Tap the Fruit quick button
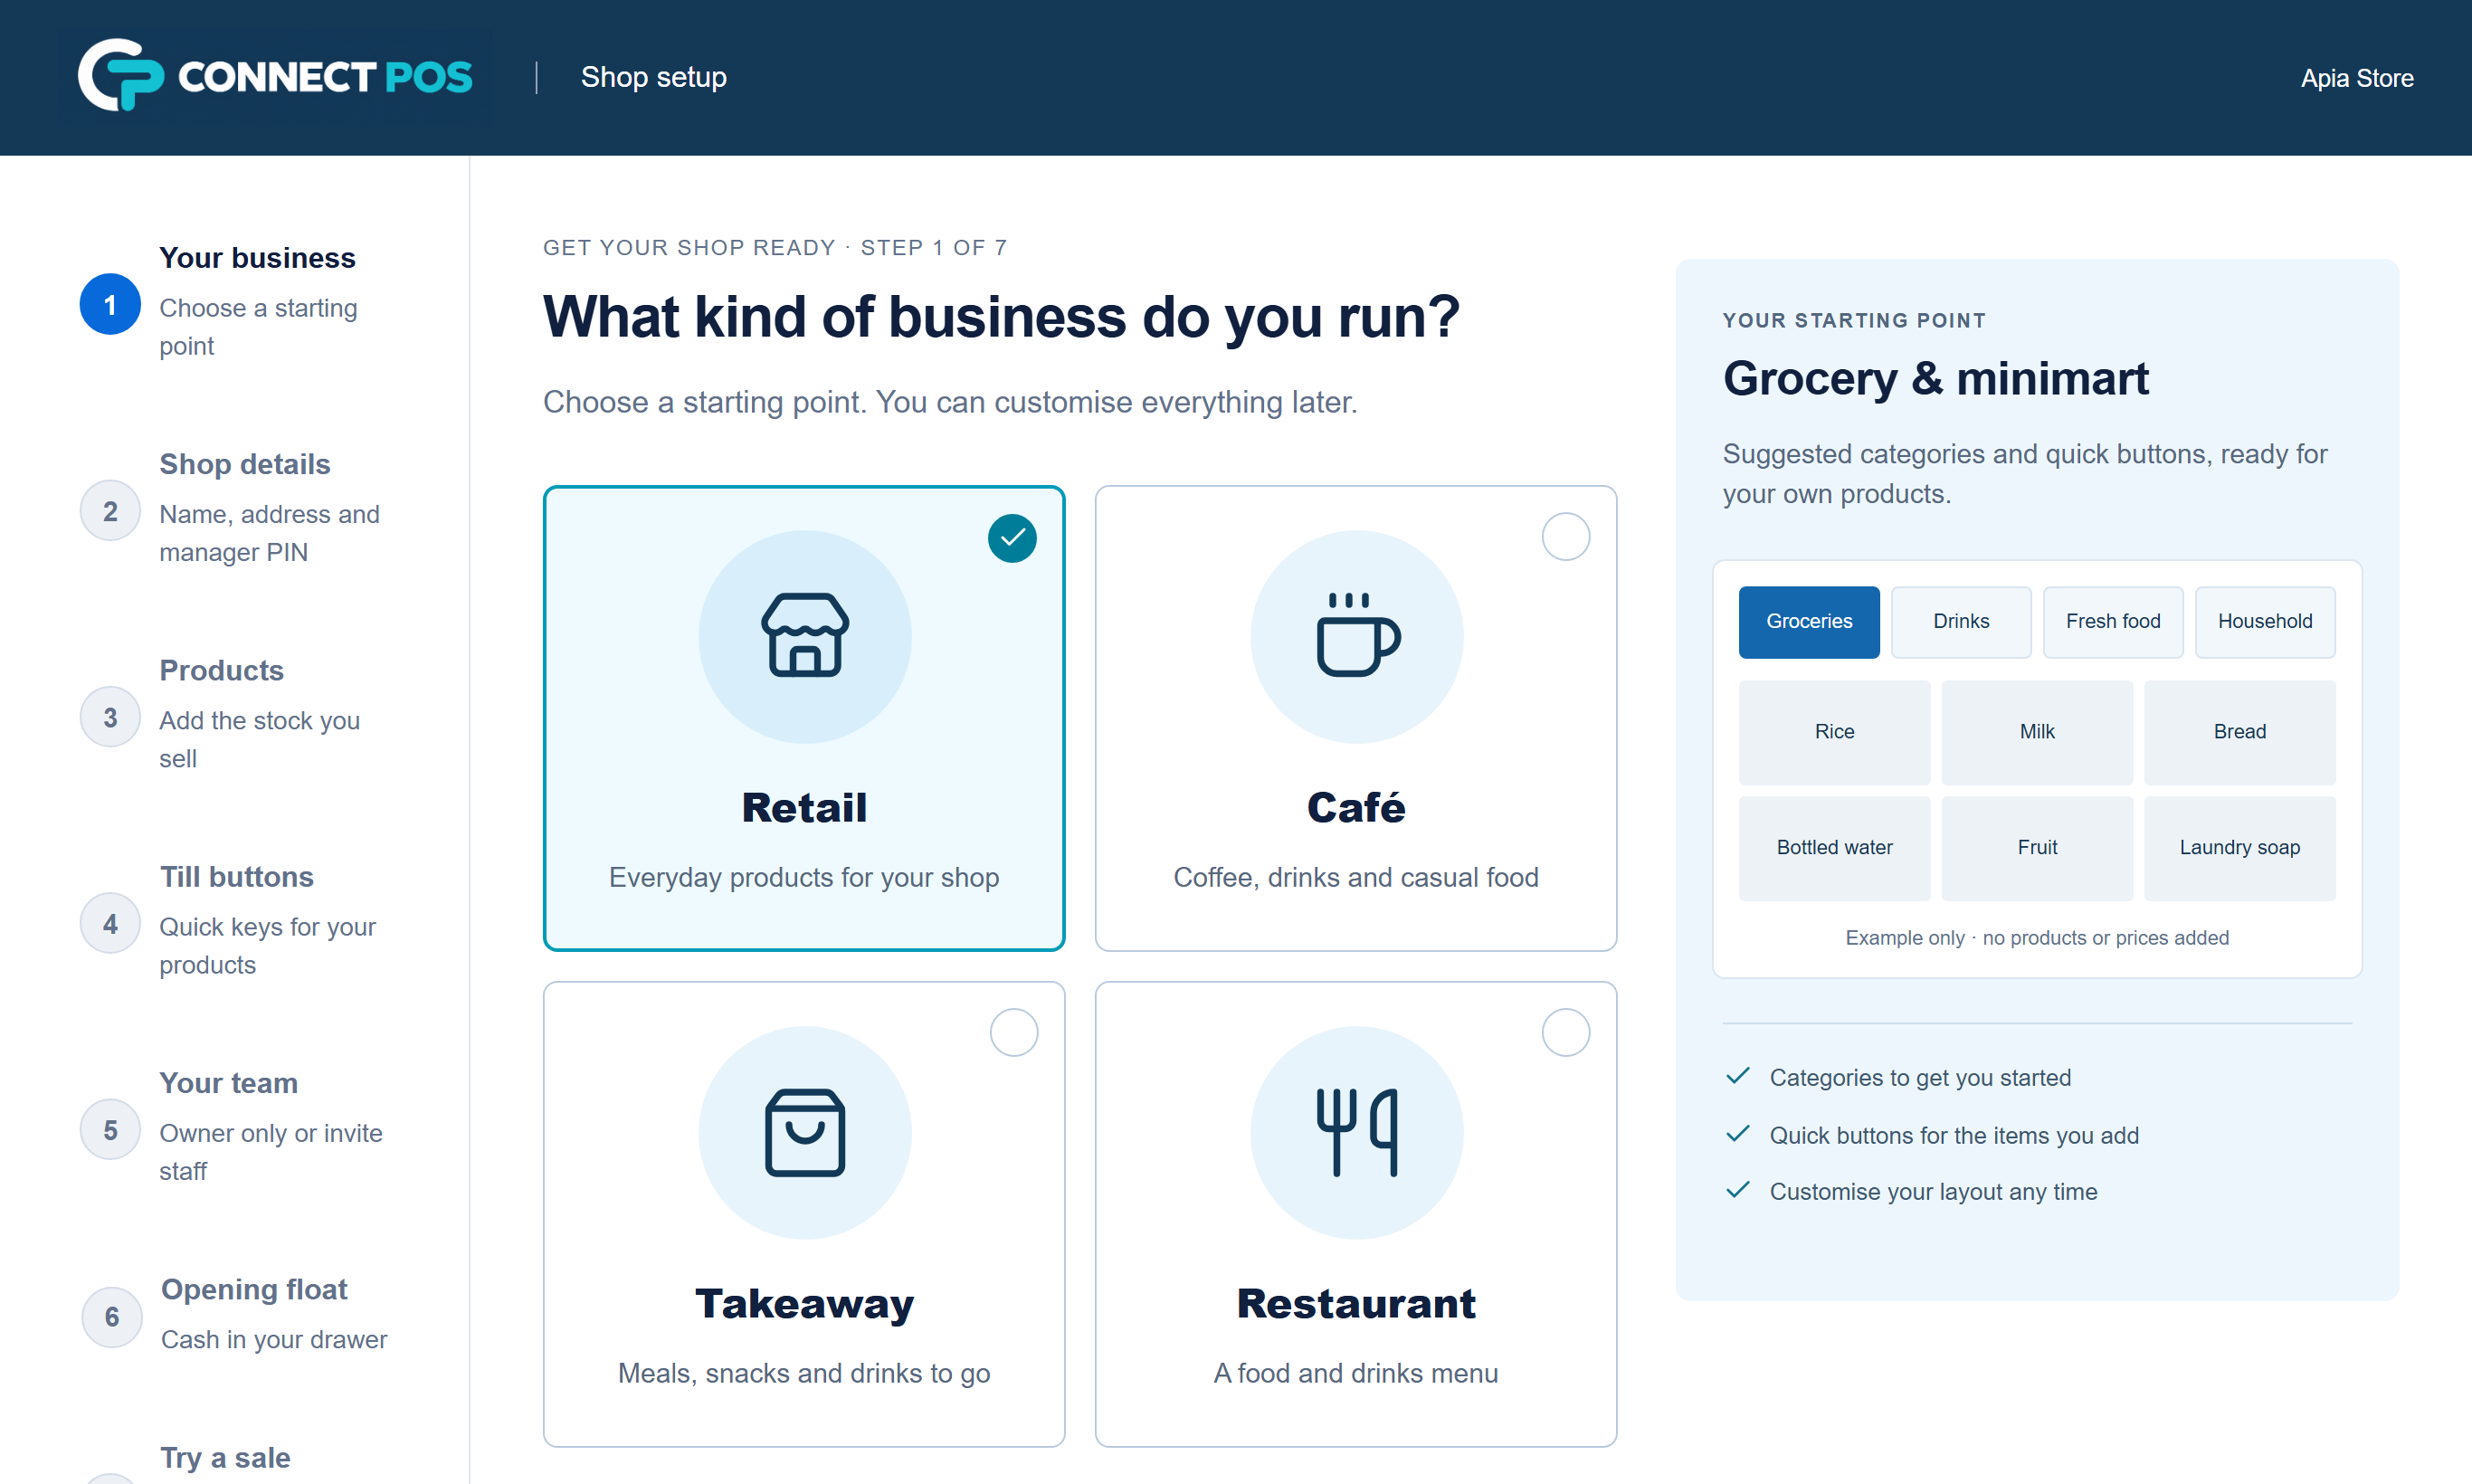This screenshot has height=1484, width=2472. click(2037, 848)
